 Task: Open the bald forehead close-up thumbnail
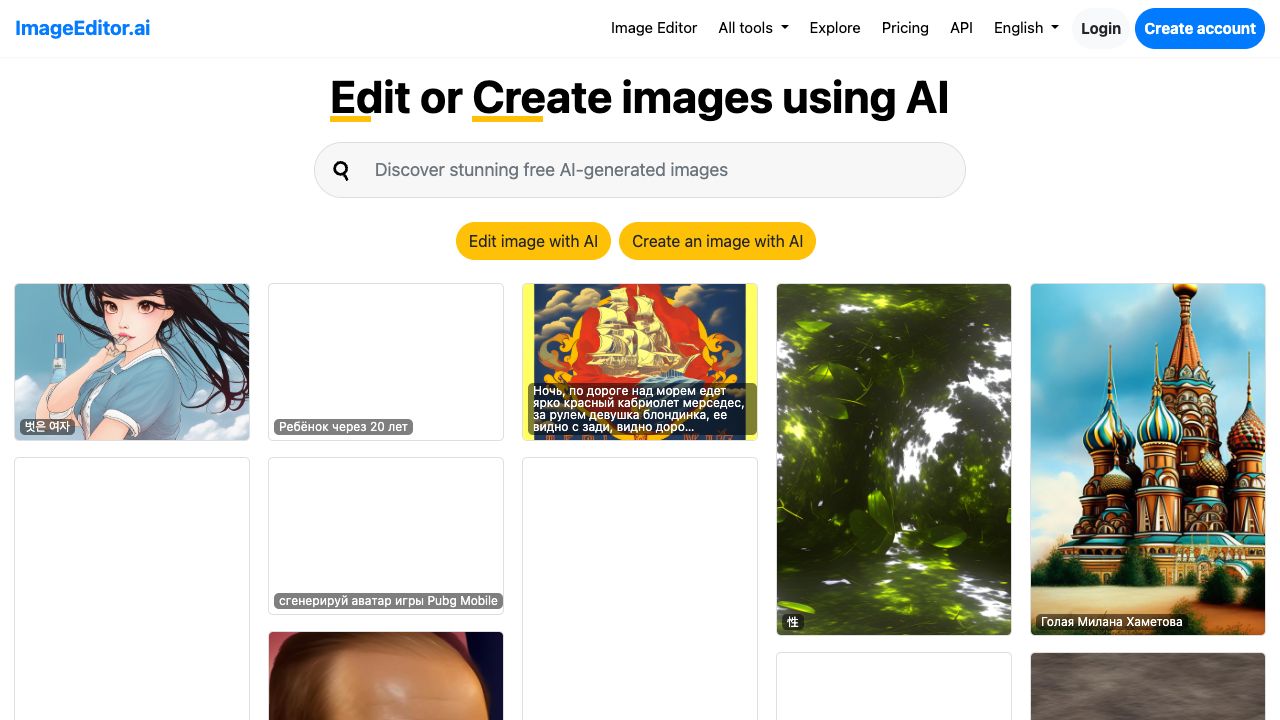tap(386, 675)
